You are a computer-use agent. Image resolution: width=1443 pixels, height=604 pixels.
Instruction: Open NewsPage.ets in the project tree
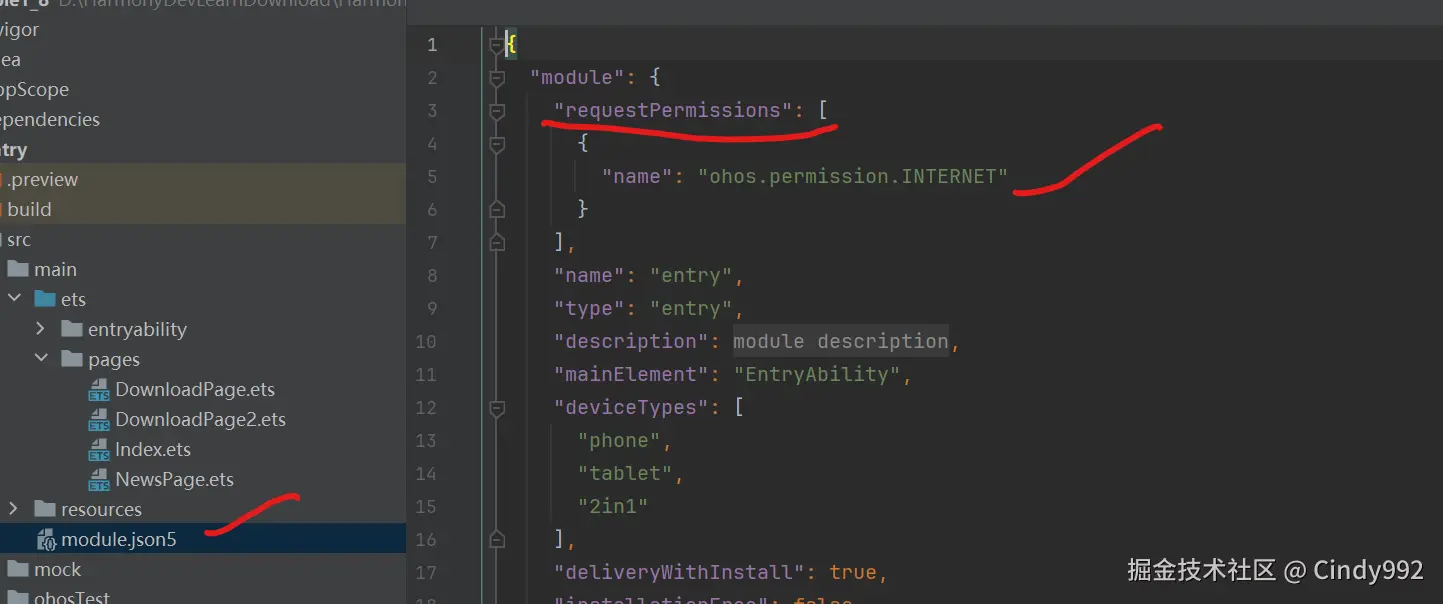click(174, 480)
